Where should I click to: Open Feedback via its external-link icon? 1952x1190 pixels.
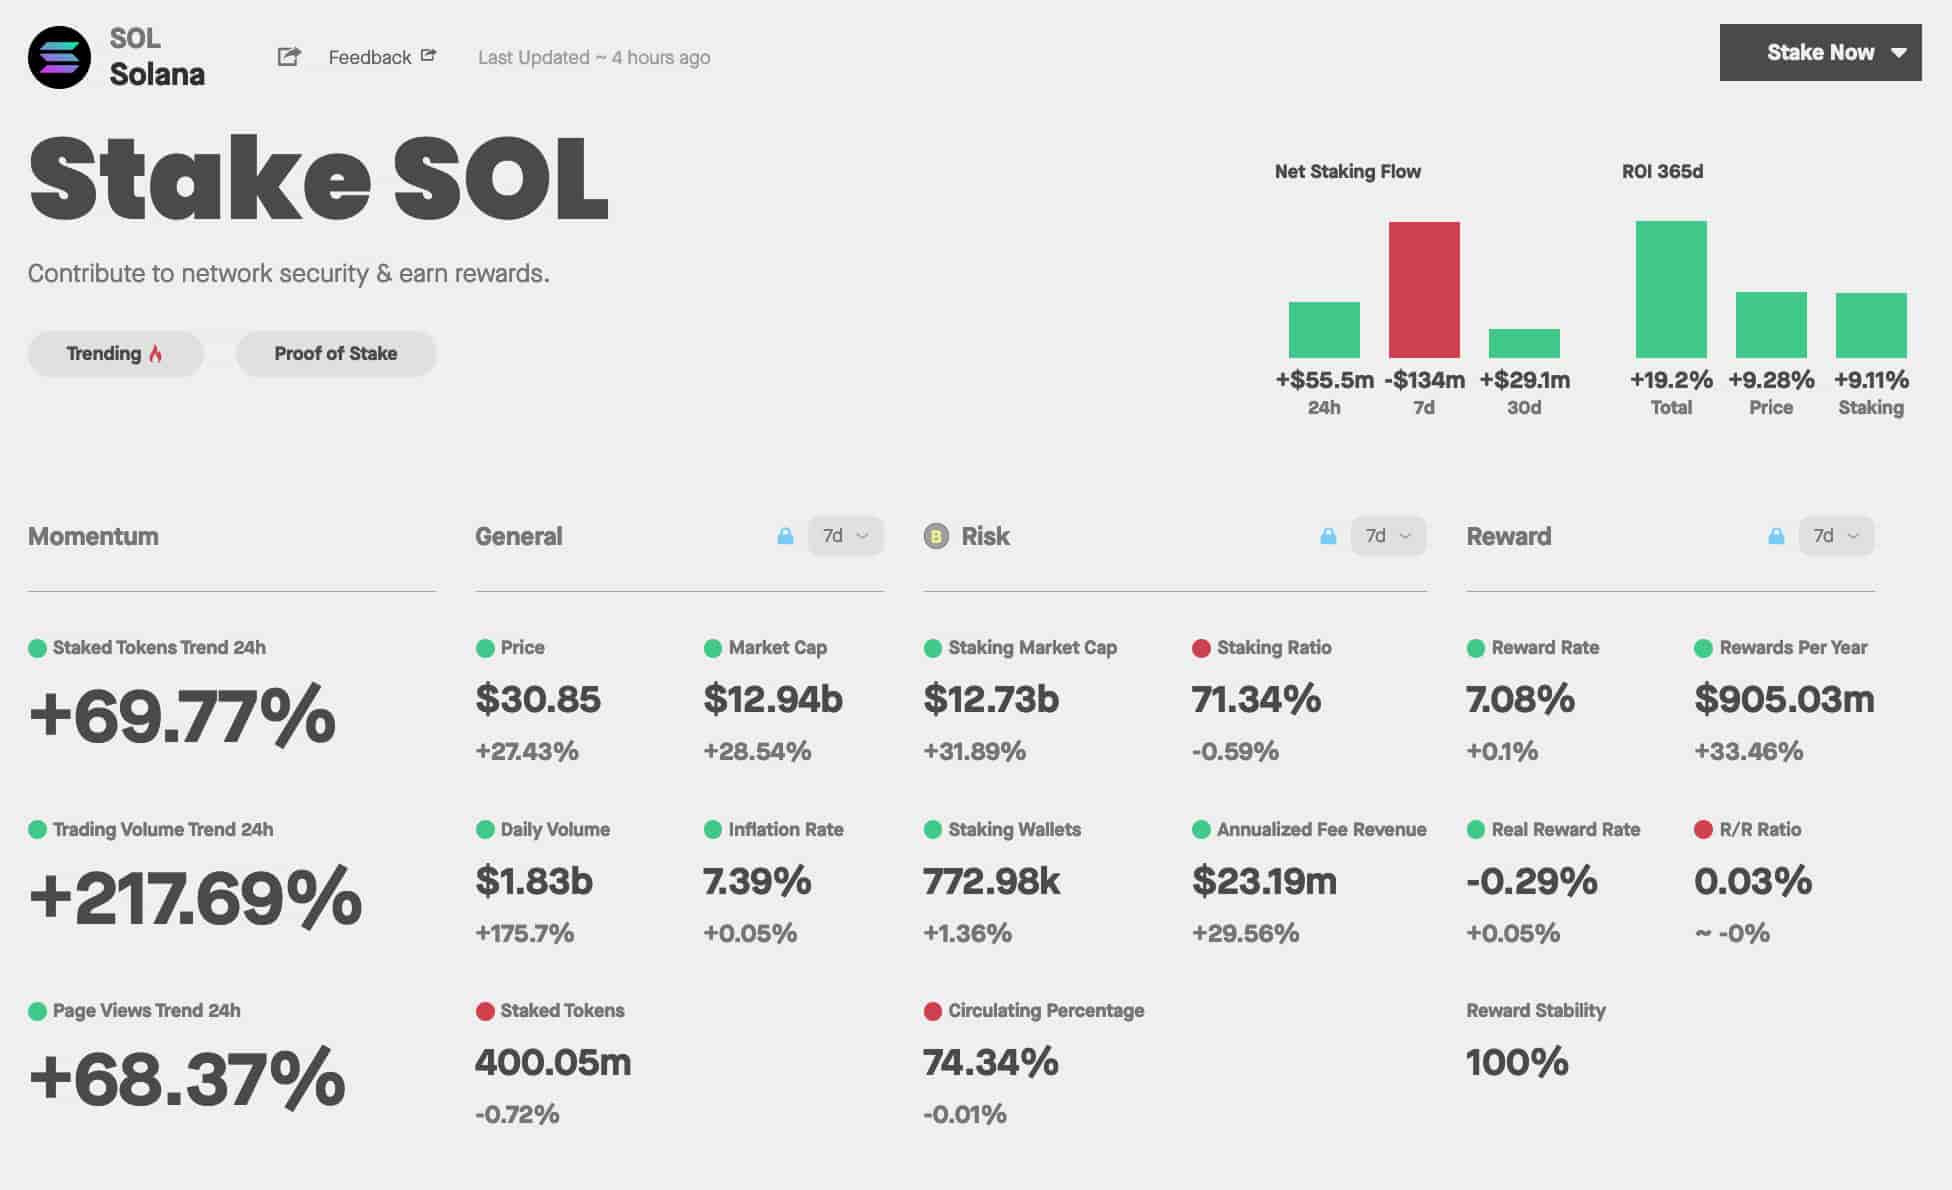tap(429, 57)
